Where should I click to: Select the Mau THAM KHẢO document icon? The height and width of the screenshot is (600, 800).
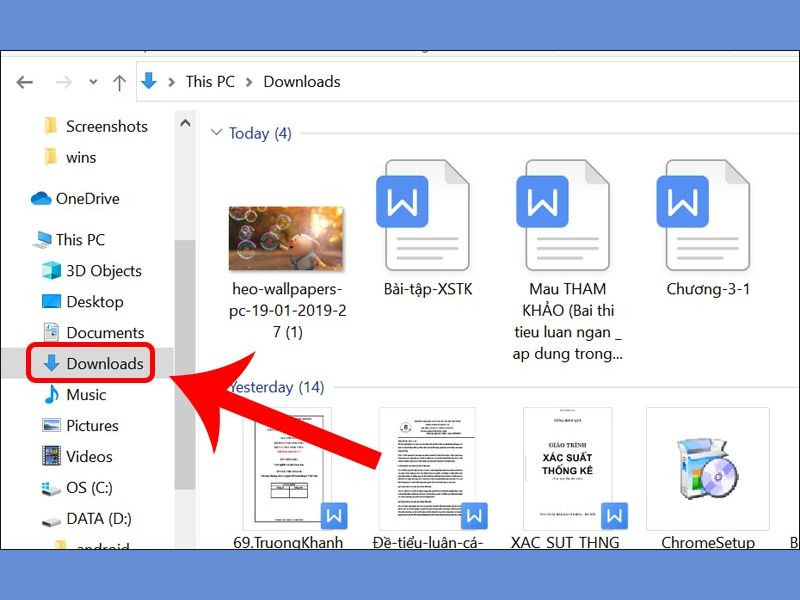tap(563, 215)
